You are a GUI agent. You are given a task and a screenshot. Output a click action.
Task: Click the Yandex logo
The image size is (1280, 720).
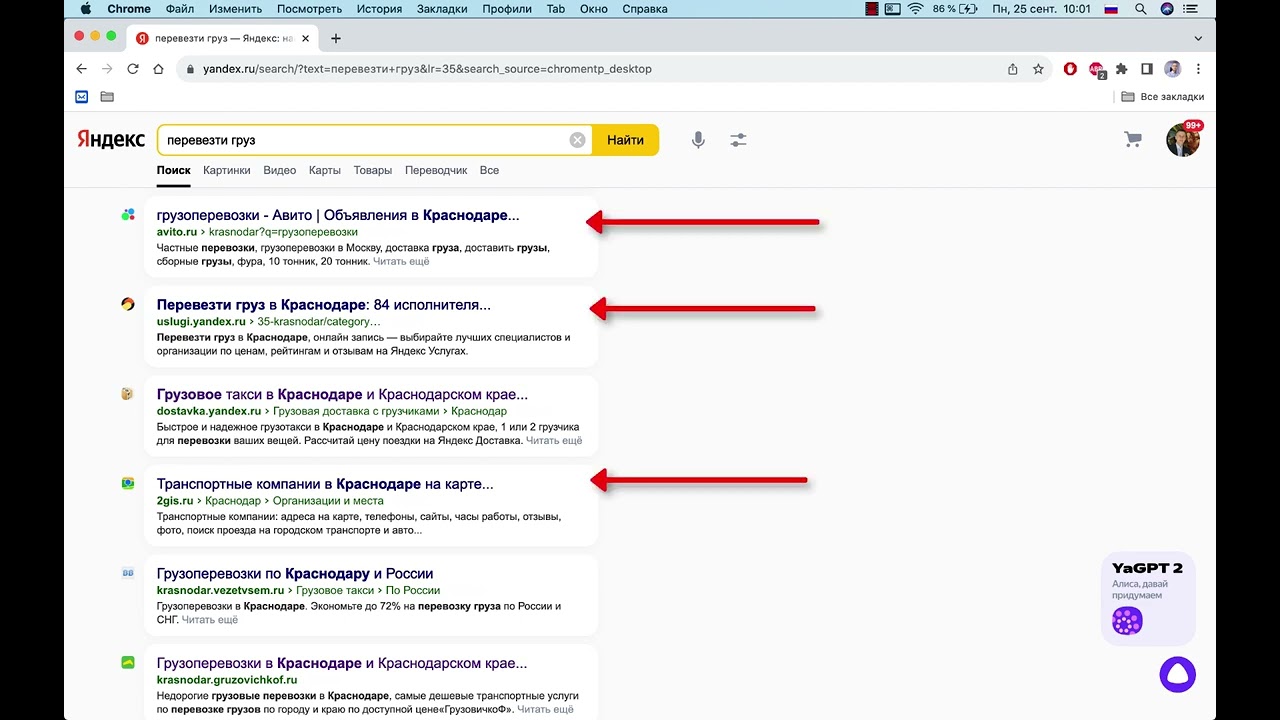pos(111,140)
